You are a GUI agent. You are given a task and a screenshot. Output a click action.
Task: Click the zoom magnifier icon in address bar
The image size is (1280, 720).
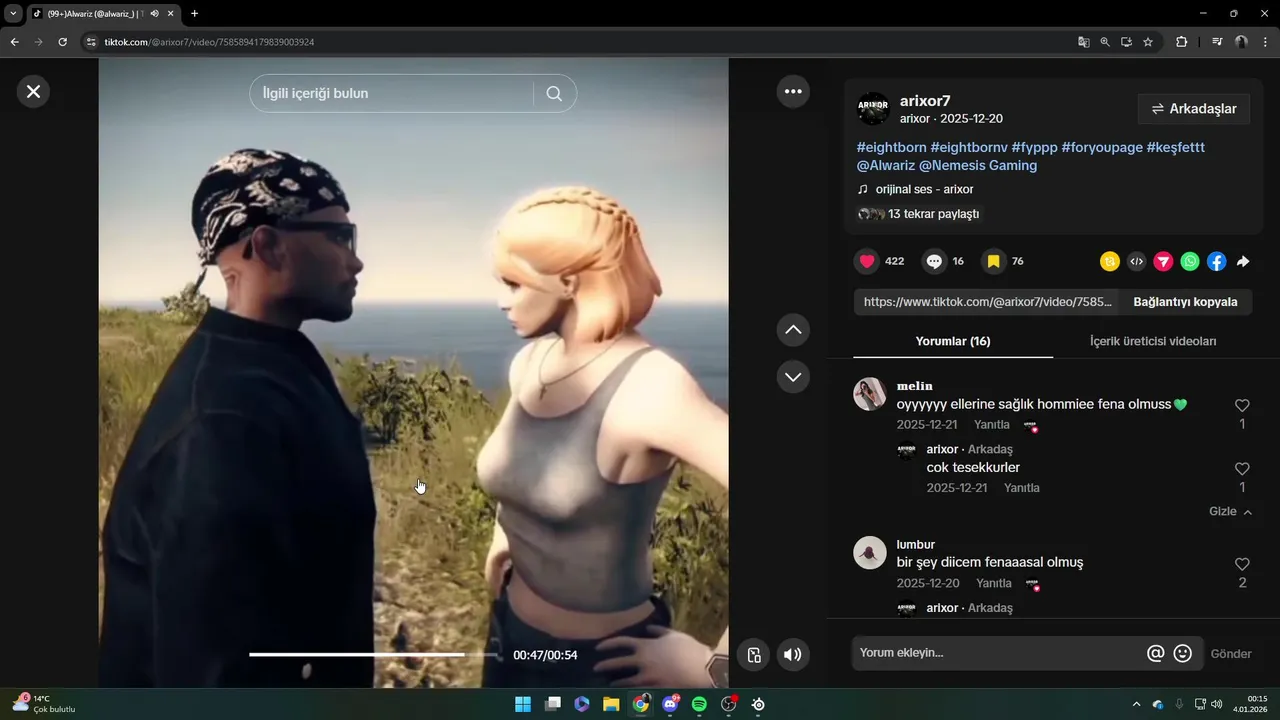pyautogui.click(x=1105, y=42)
